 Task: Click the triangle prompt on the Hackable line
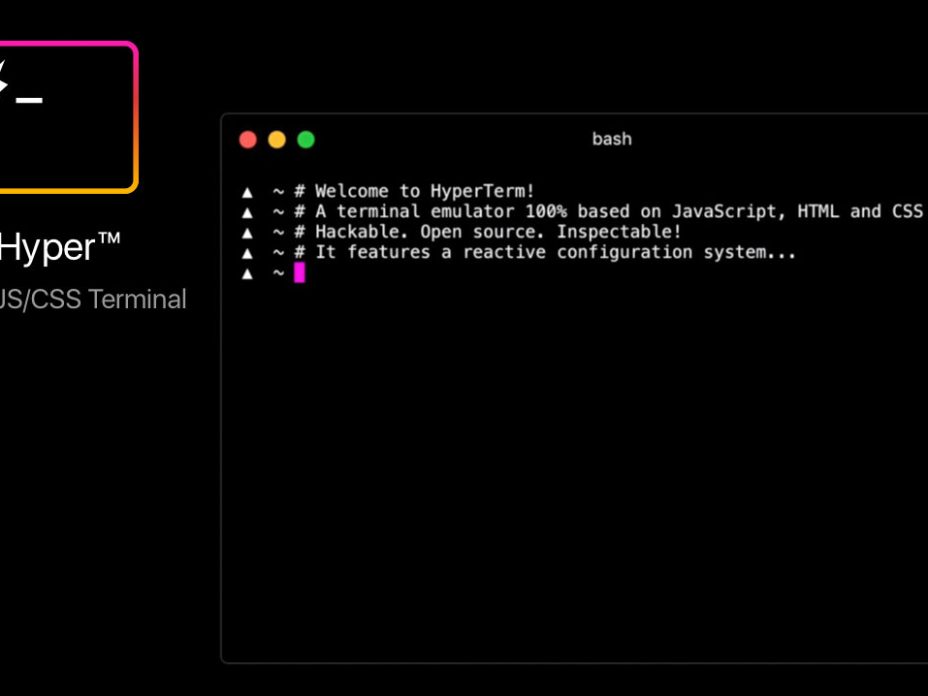pos(247,233)
